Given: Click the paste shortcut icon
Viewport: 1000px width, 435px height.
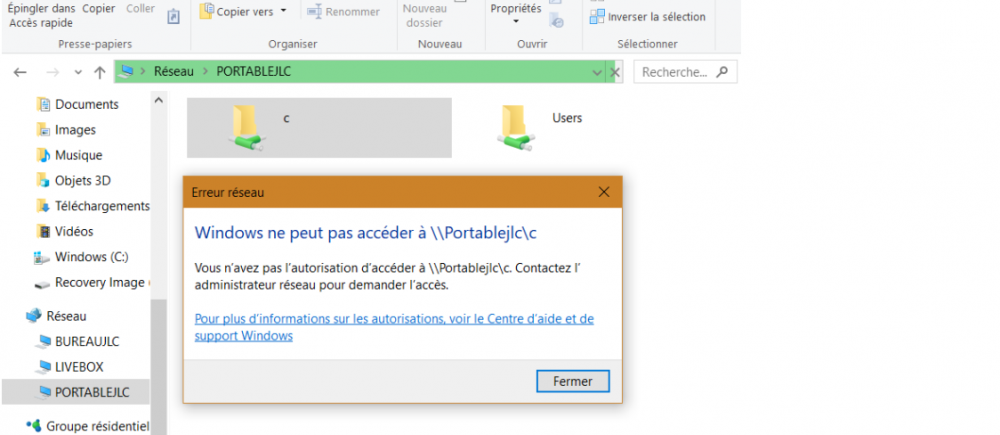Looking at the screenshot, I should 173,17.
